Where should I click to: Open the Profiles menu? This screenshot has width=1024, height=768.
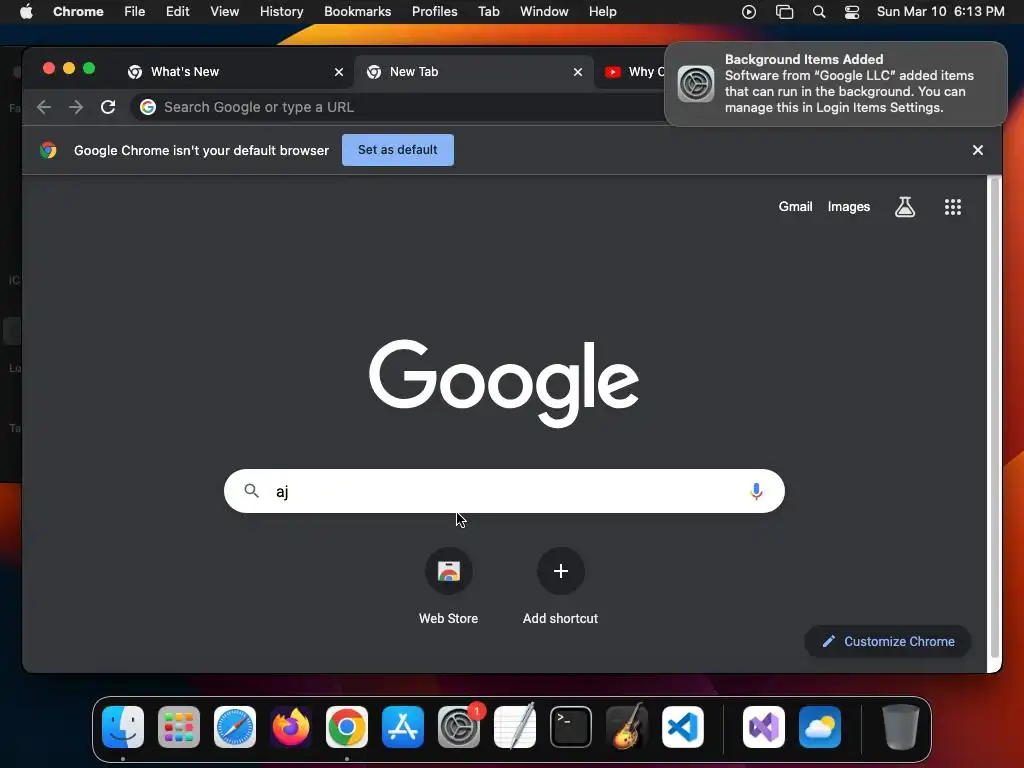(x=435, y=12)
